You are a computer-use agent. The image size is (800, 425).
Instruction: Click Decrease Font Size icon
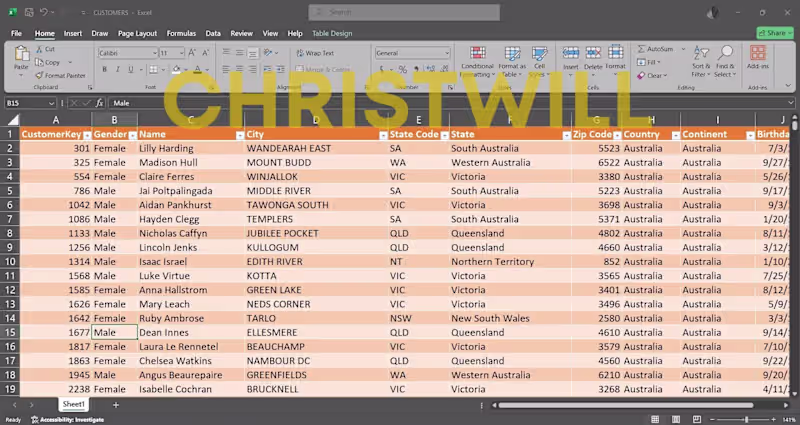coord(206,53)
